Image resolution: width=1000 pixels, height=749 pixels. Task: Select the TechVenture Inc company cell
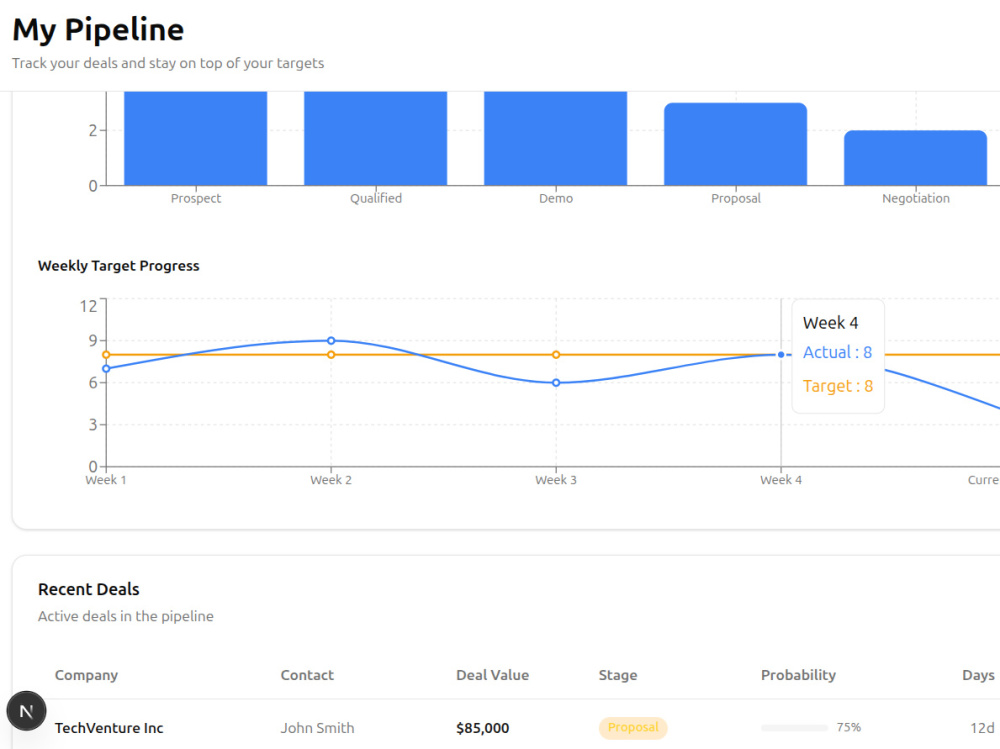109,728
